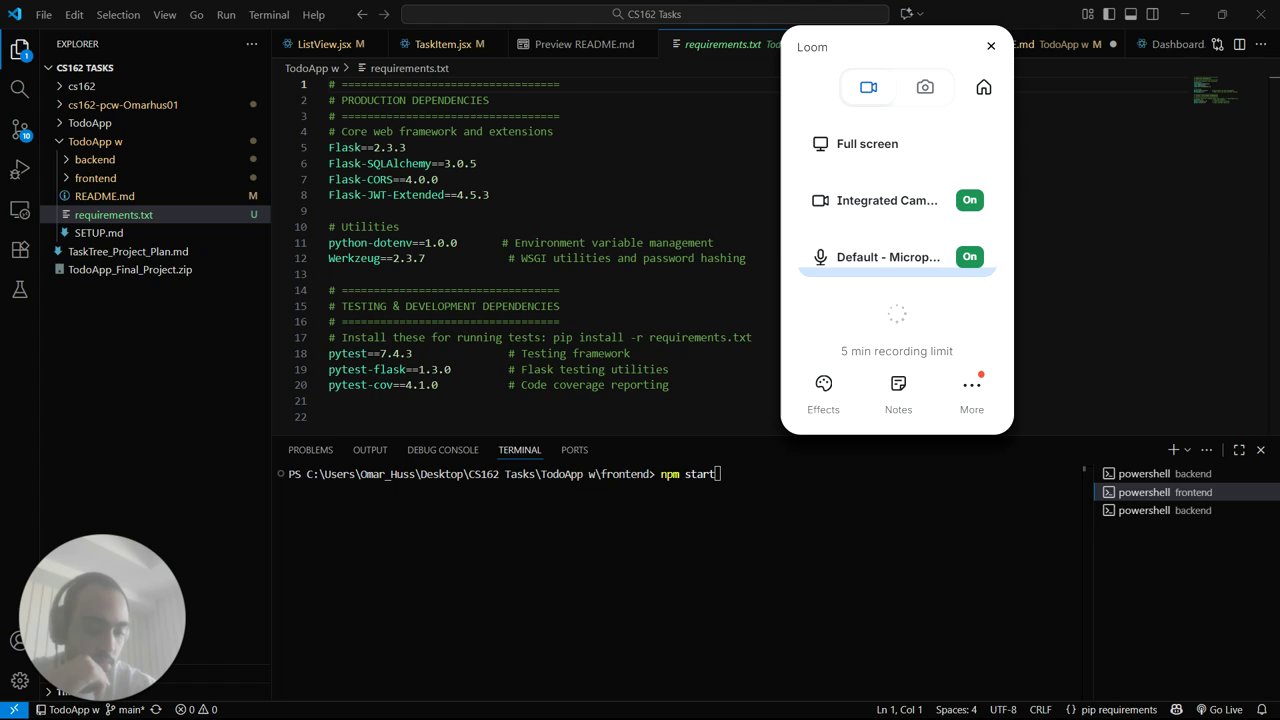Select Loom screenshot camera mode
1280x720 pixels.
pos(925,87)
